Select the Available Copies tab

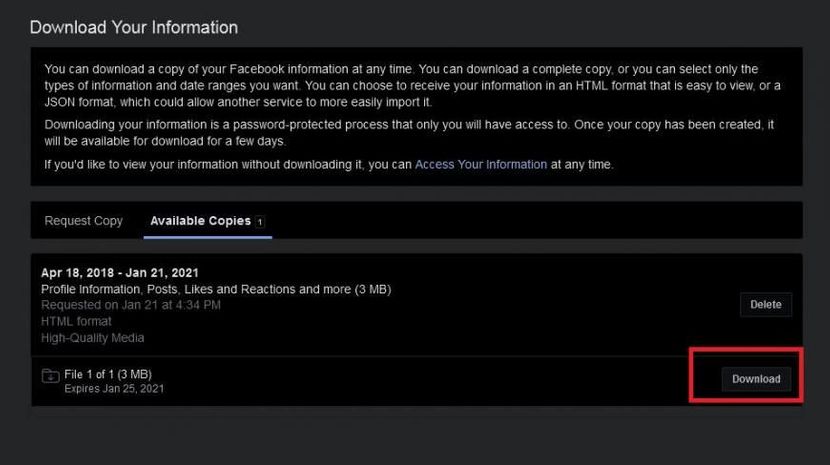200,221
